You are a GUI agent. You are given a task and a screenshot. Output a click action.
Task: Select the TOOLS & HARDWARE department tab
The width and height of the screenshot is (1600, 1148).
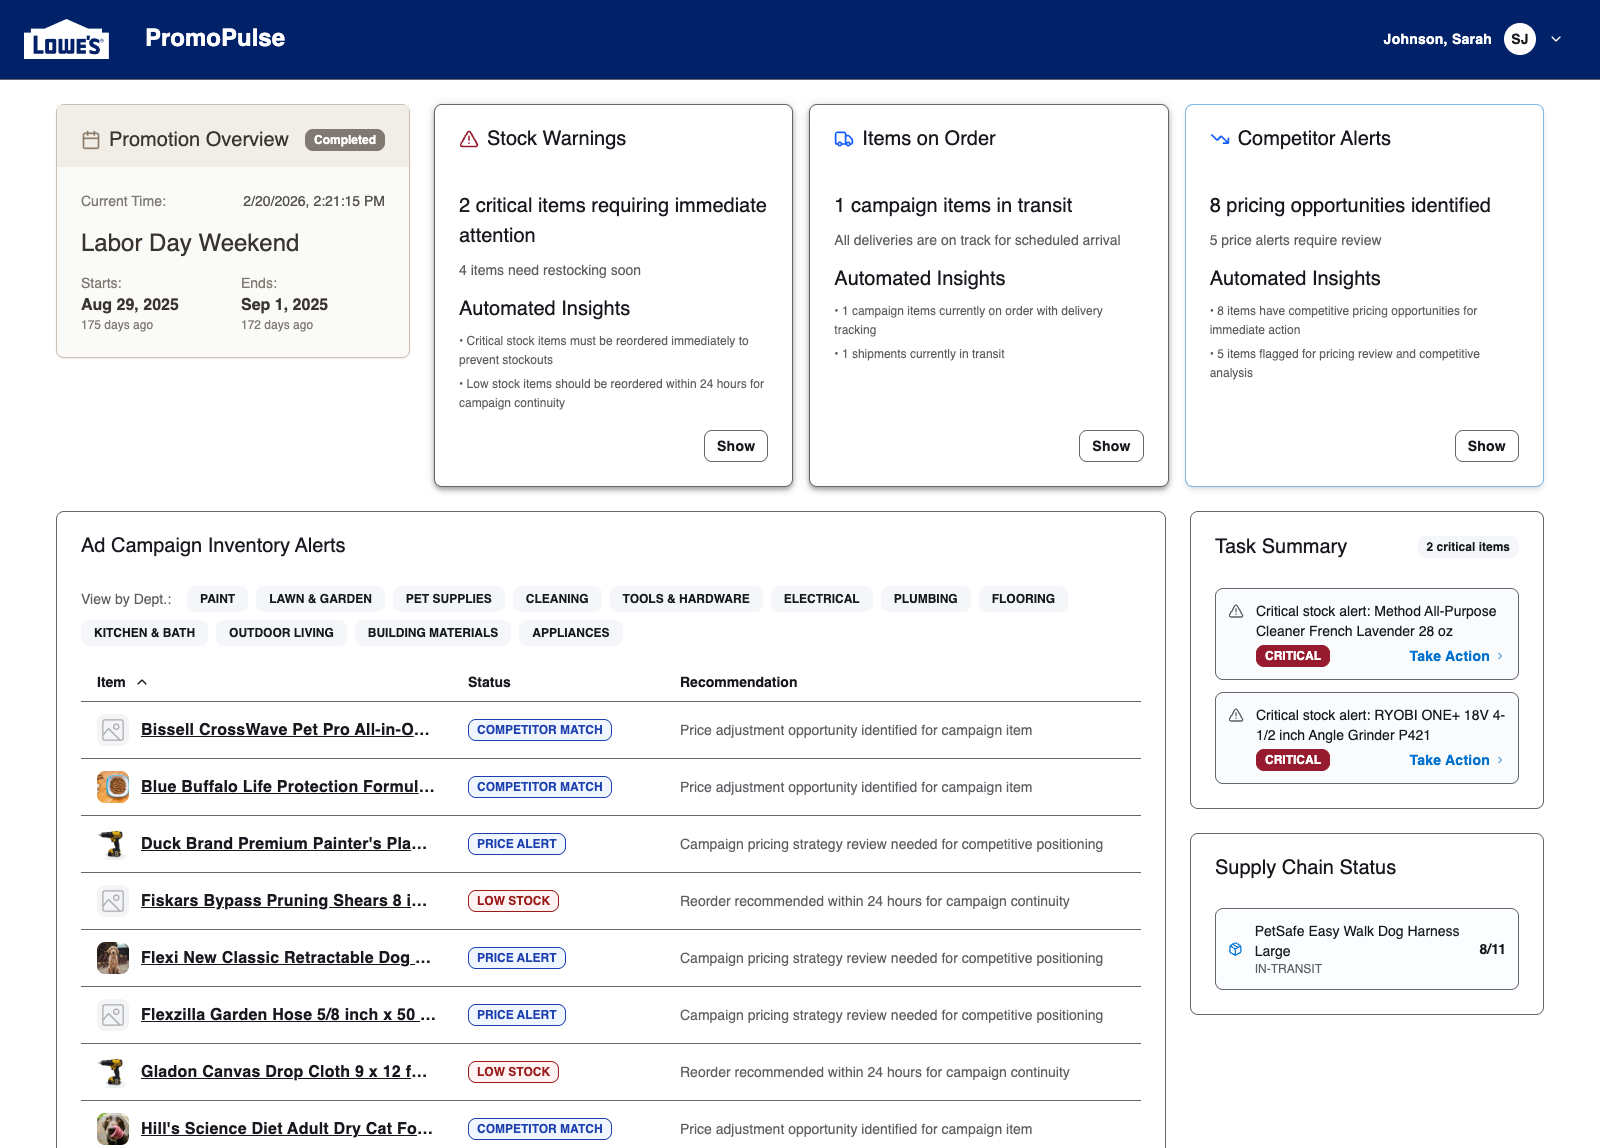[685, 598]
